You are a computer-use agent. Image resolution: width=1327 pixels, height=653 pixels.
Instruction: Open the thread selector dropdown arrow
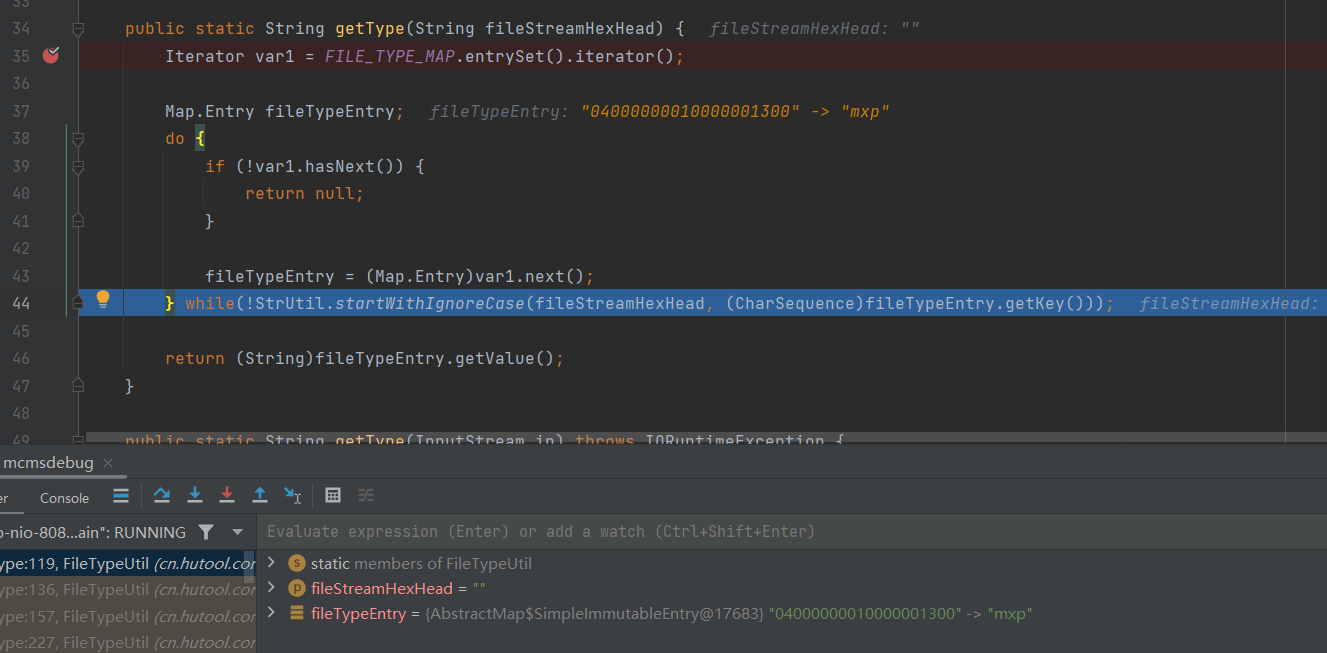pos(237,532)
